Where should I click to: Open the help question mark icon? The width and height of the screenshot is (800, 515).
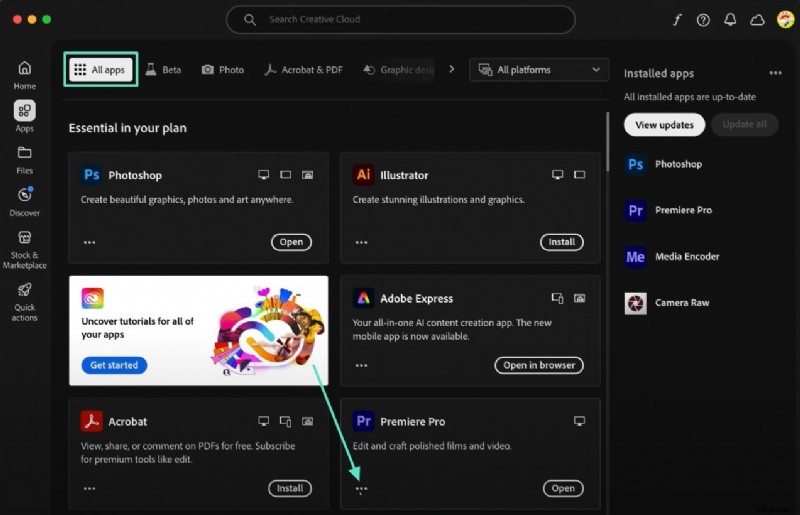pos(703,20)
